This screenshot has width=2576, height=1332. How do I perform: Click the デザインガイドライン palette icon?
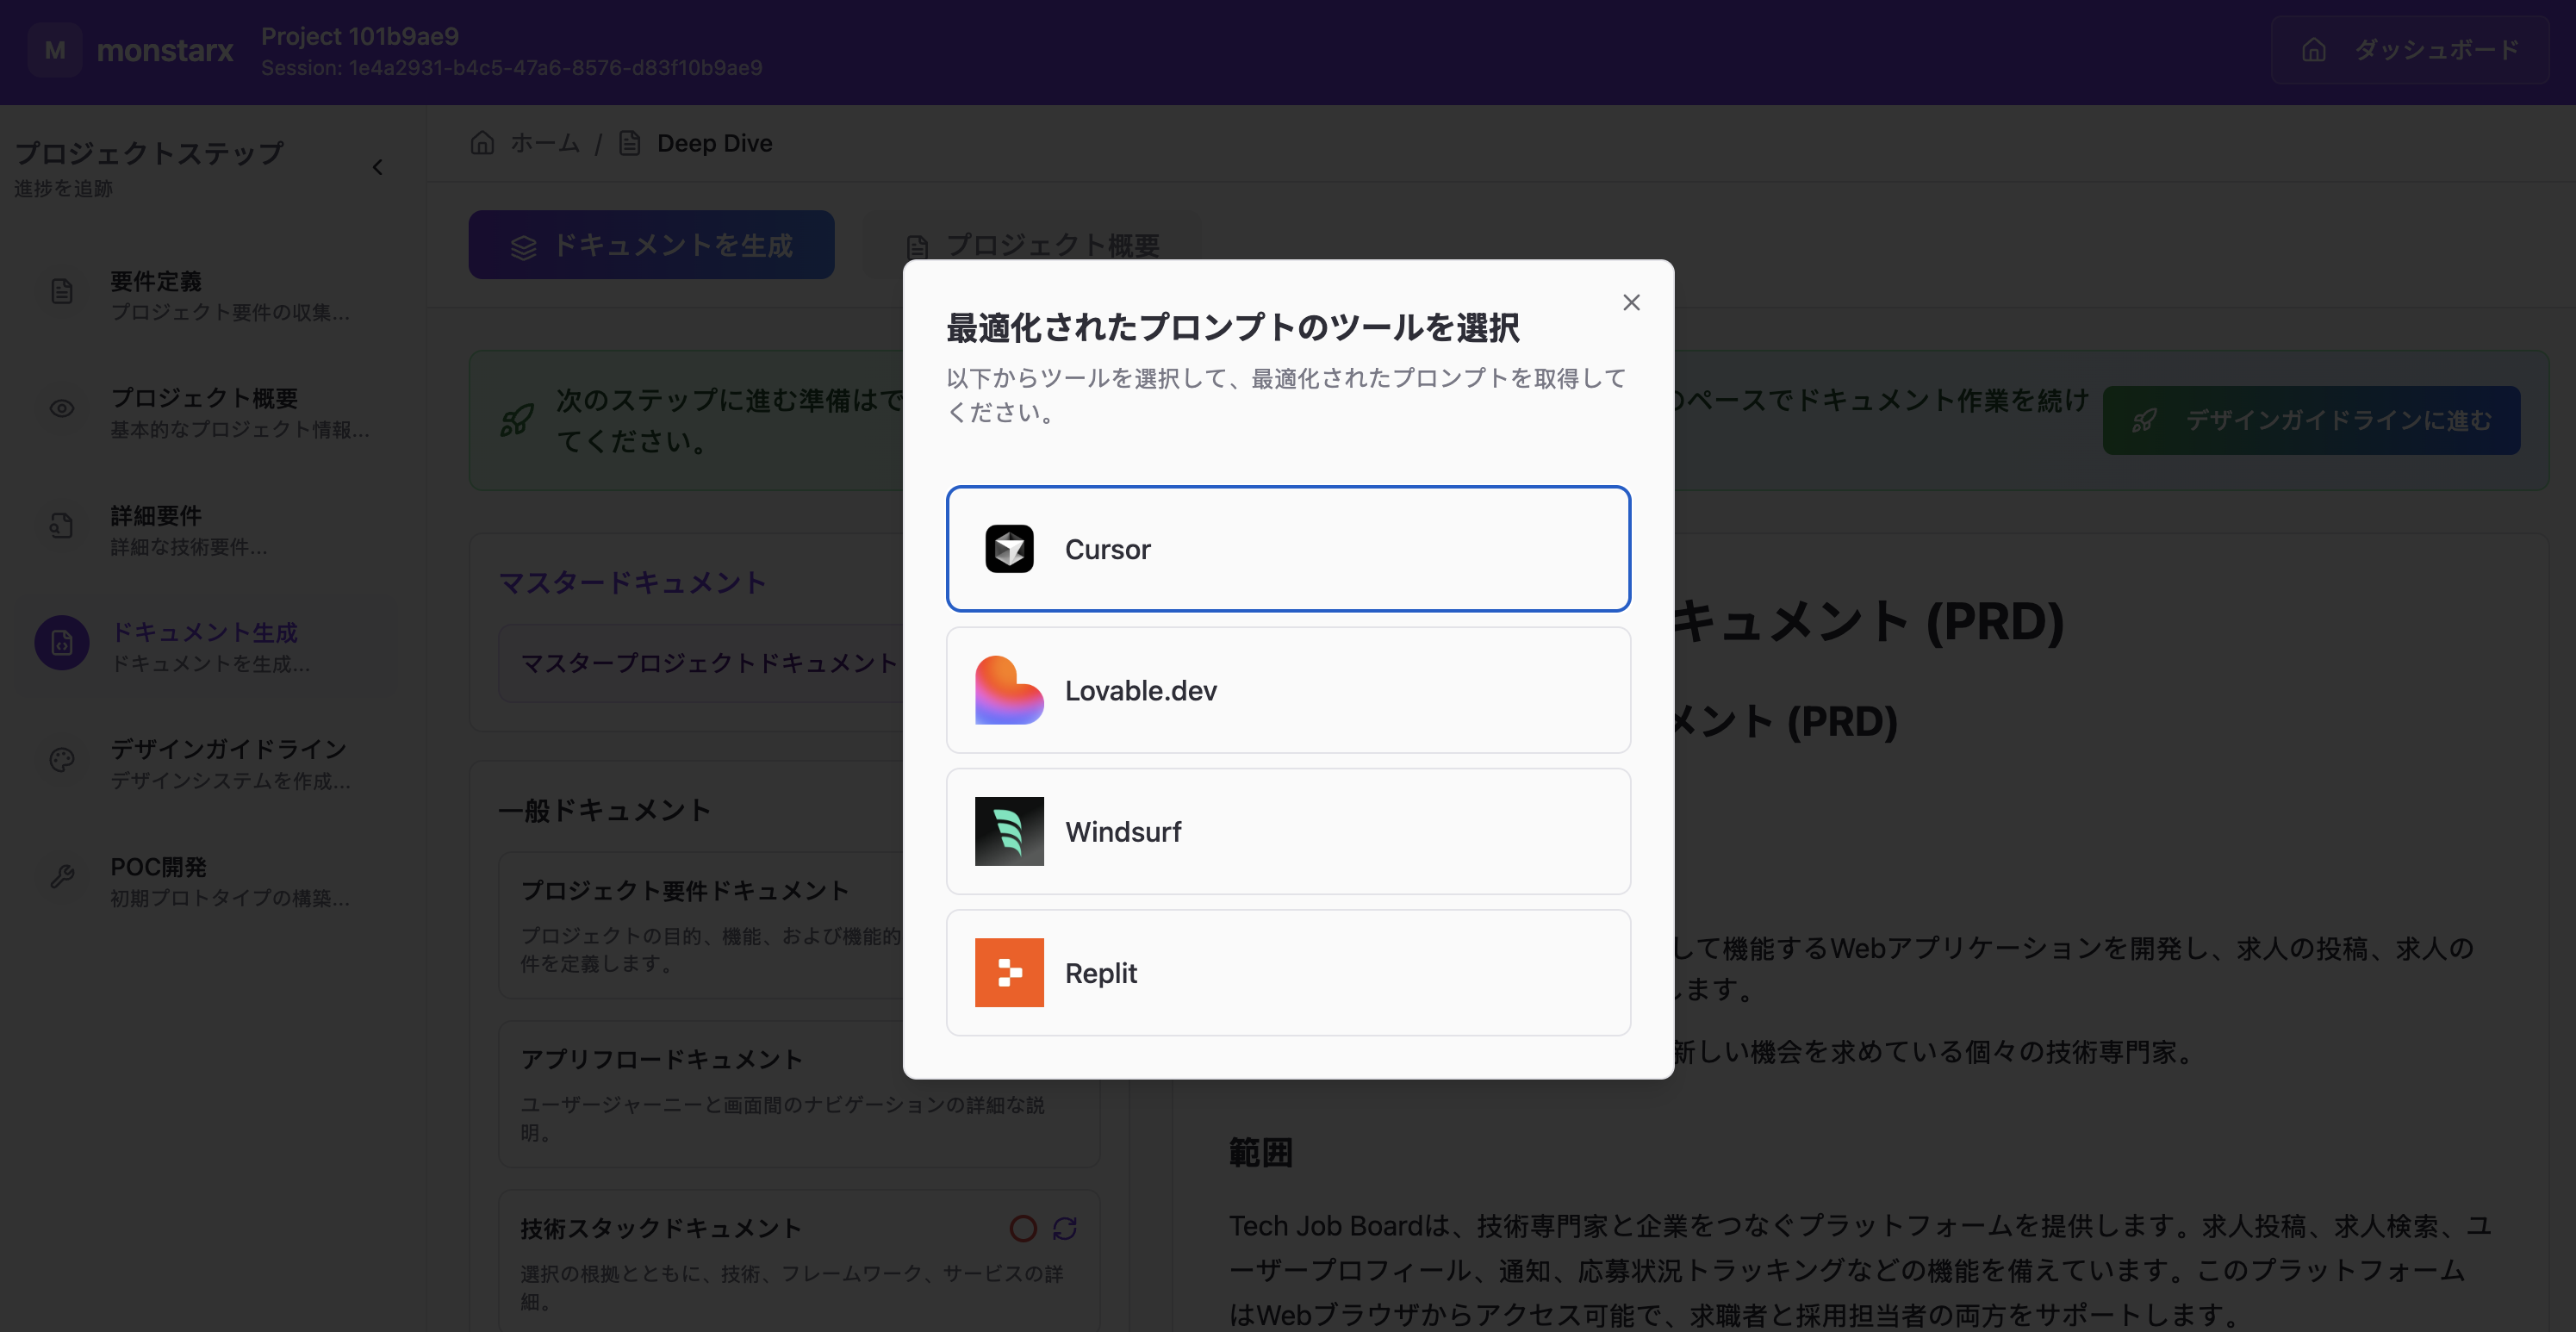(61, 760)
